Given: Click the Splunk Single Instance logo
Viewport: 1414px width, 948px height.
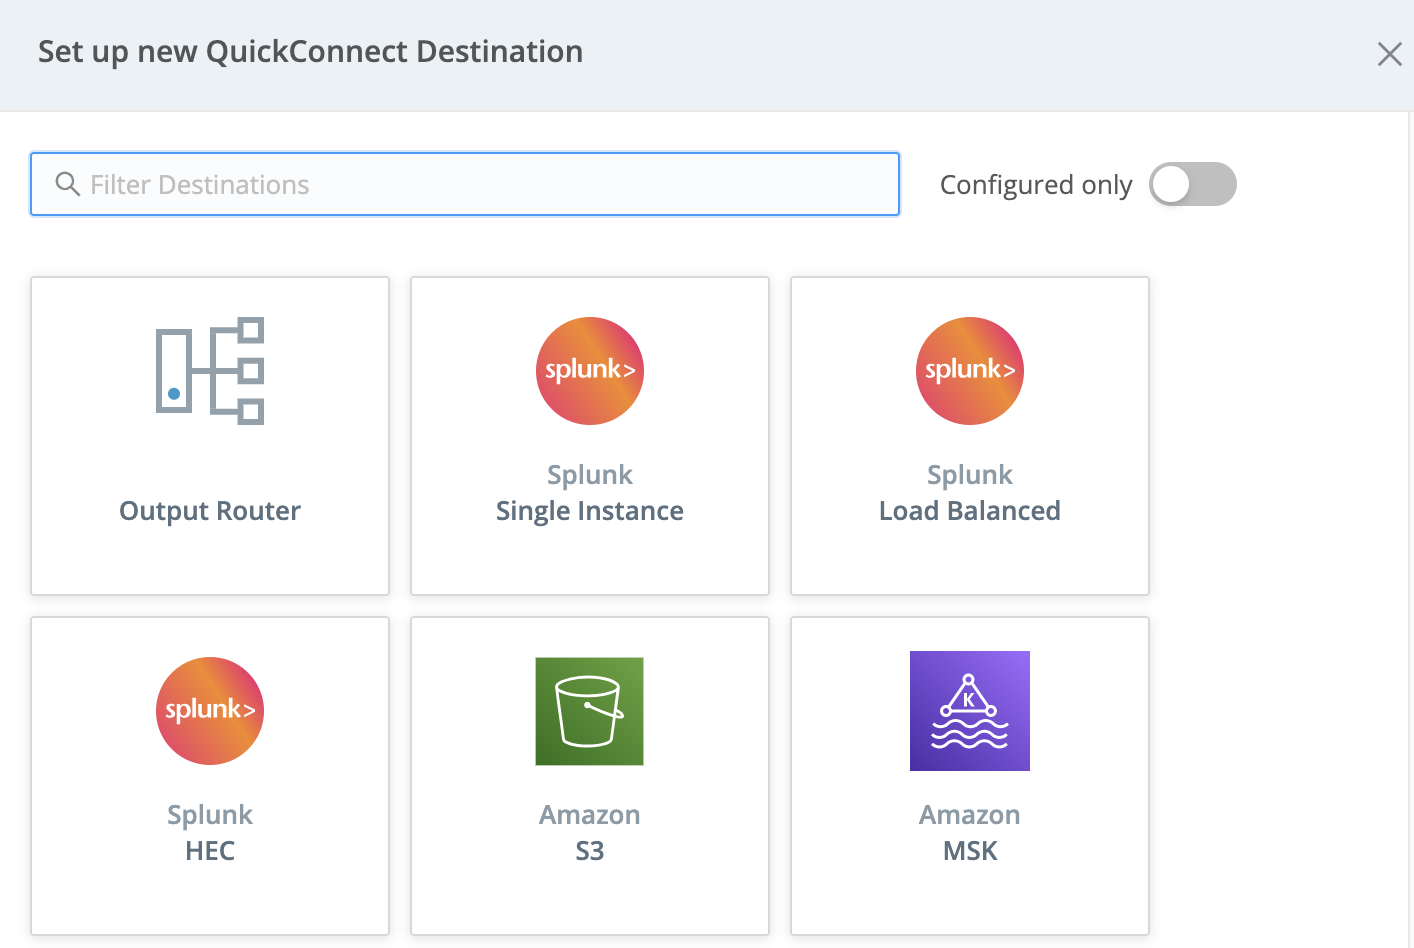Looking at the screenshot, I should point(589,371).
